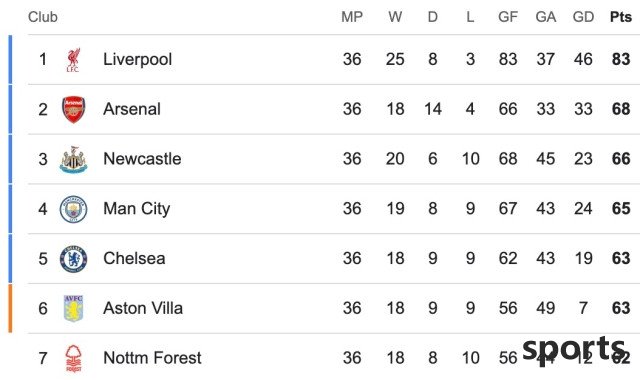
Task: Select the Pts column header
Action: [x=621, y=17]
